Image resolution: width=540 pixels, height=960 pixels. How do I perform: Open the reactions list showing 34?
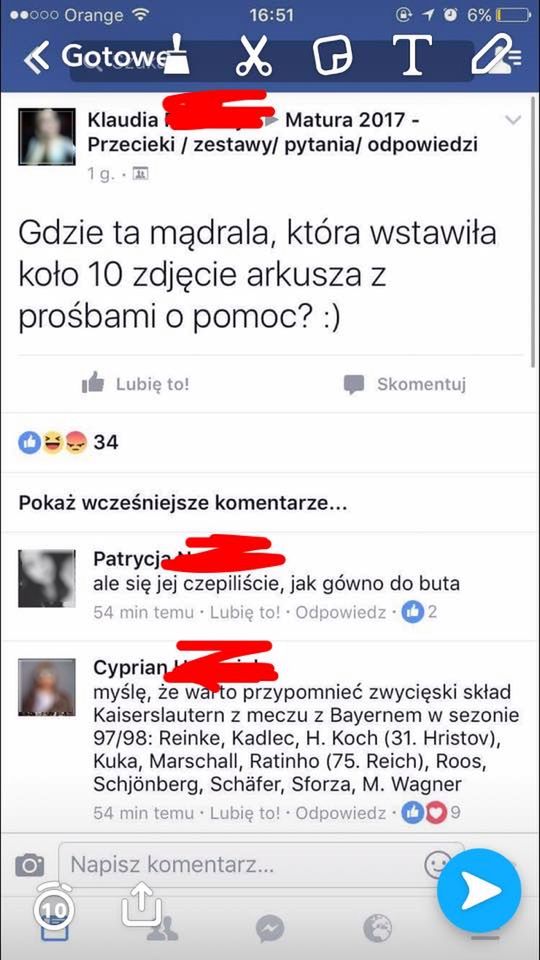click(x=69, y=442)
